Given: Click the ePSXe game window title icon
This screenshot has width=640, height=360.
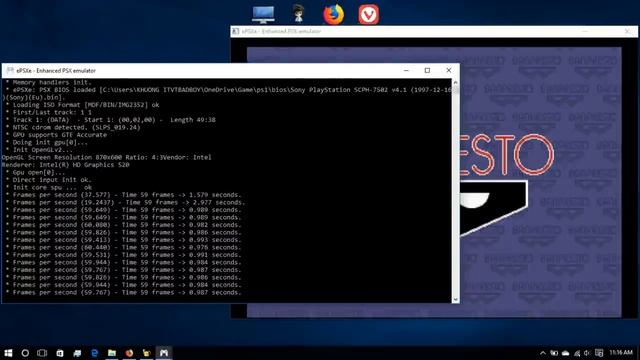Looking at the screenshot, I should click(x=236, y=31).
